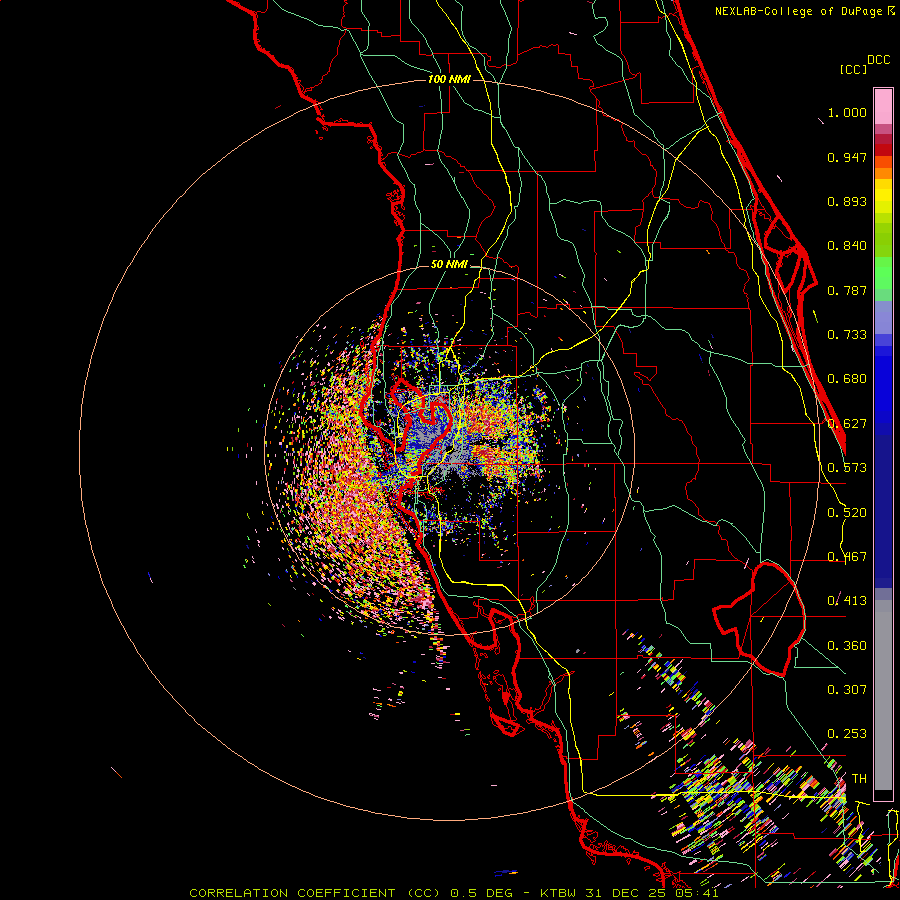
Task: Click the NEXLAB-College of DuPage credit text
Action: tap(804, 11)
